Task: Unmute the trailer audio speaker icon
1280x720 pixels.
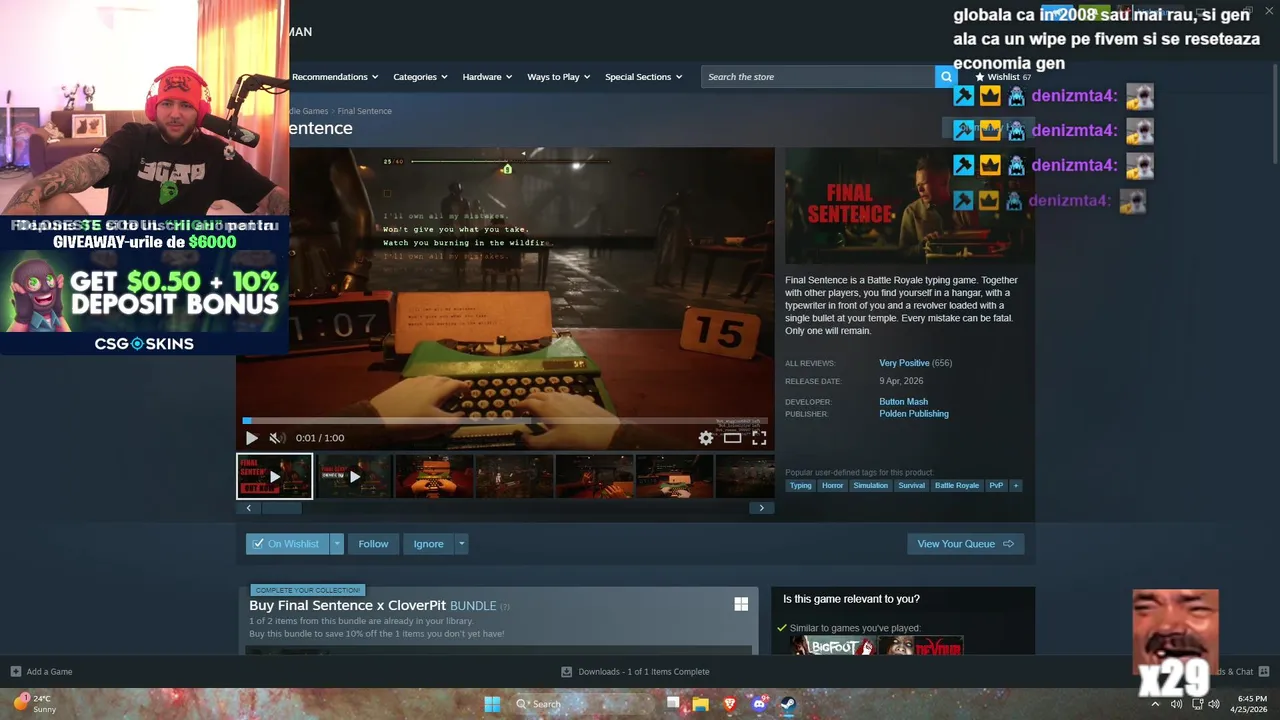Action: click(277, 438)
